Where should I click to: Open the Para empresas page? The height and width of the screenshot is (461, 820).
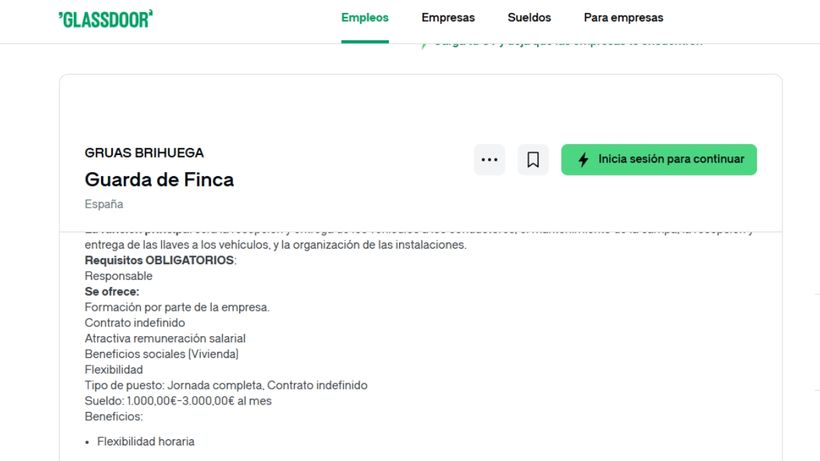[623, 18]
